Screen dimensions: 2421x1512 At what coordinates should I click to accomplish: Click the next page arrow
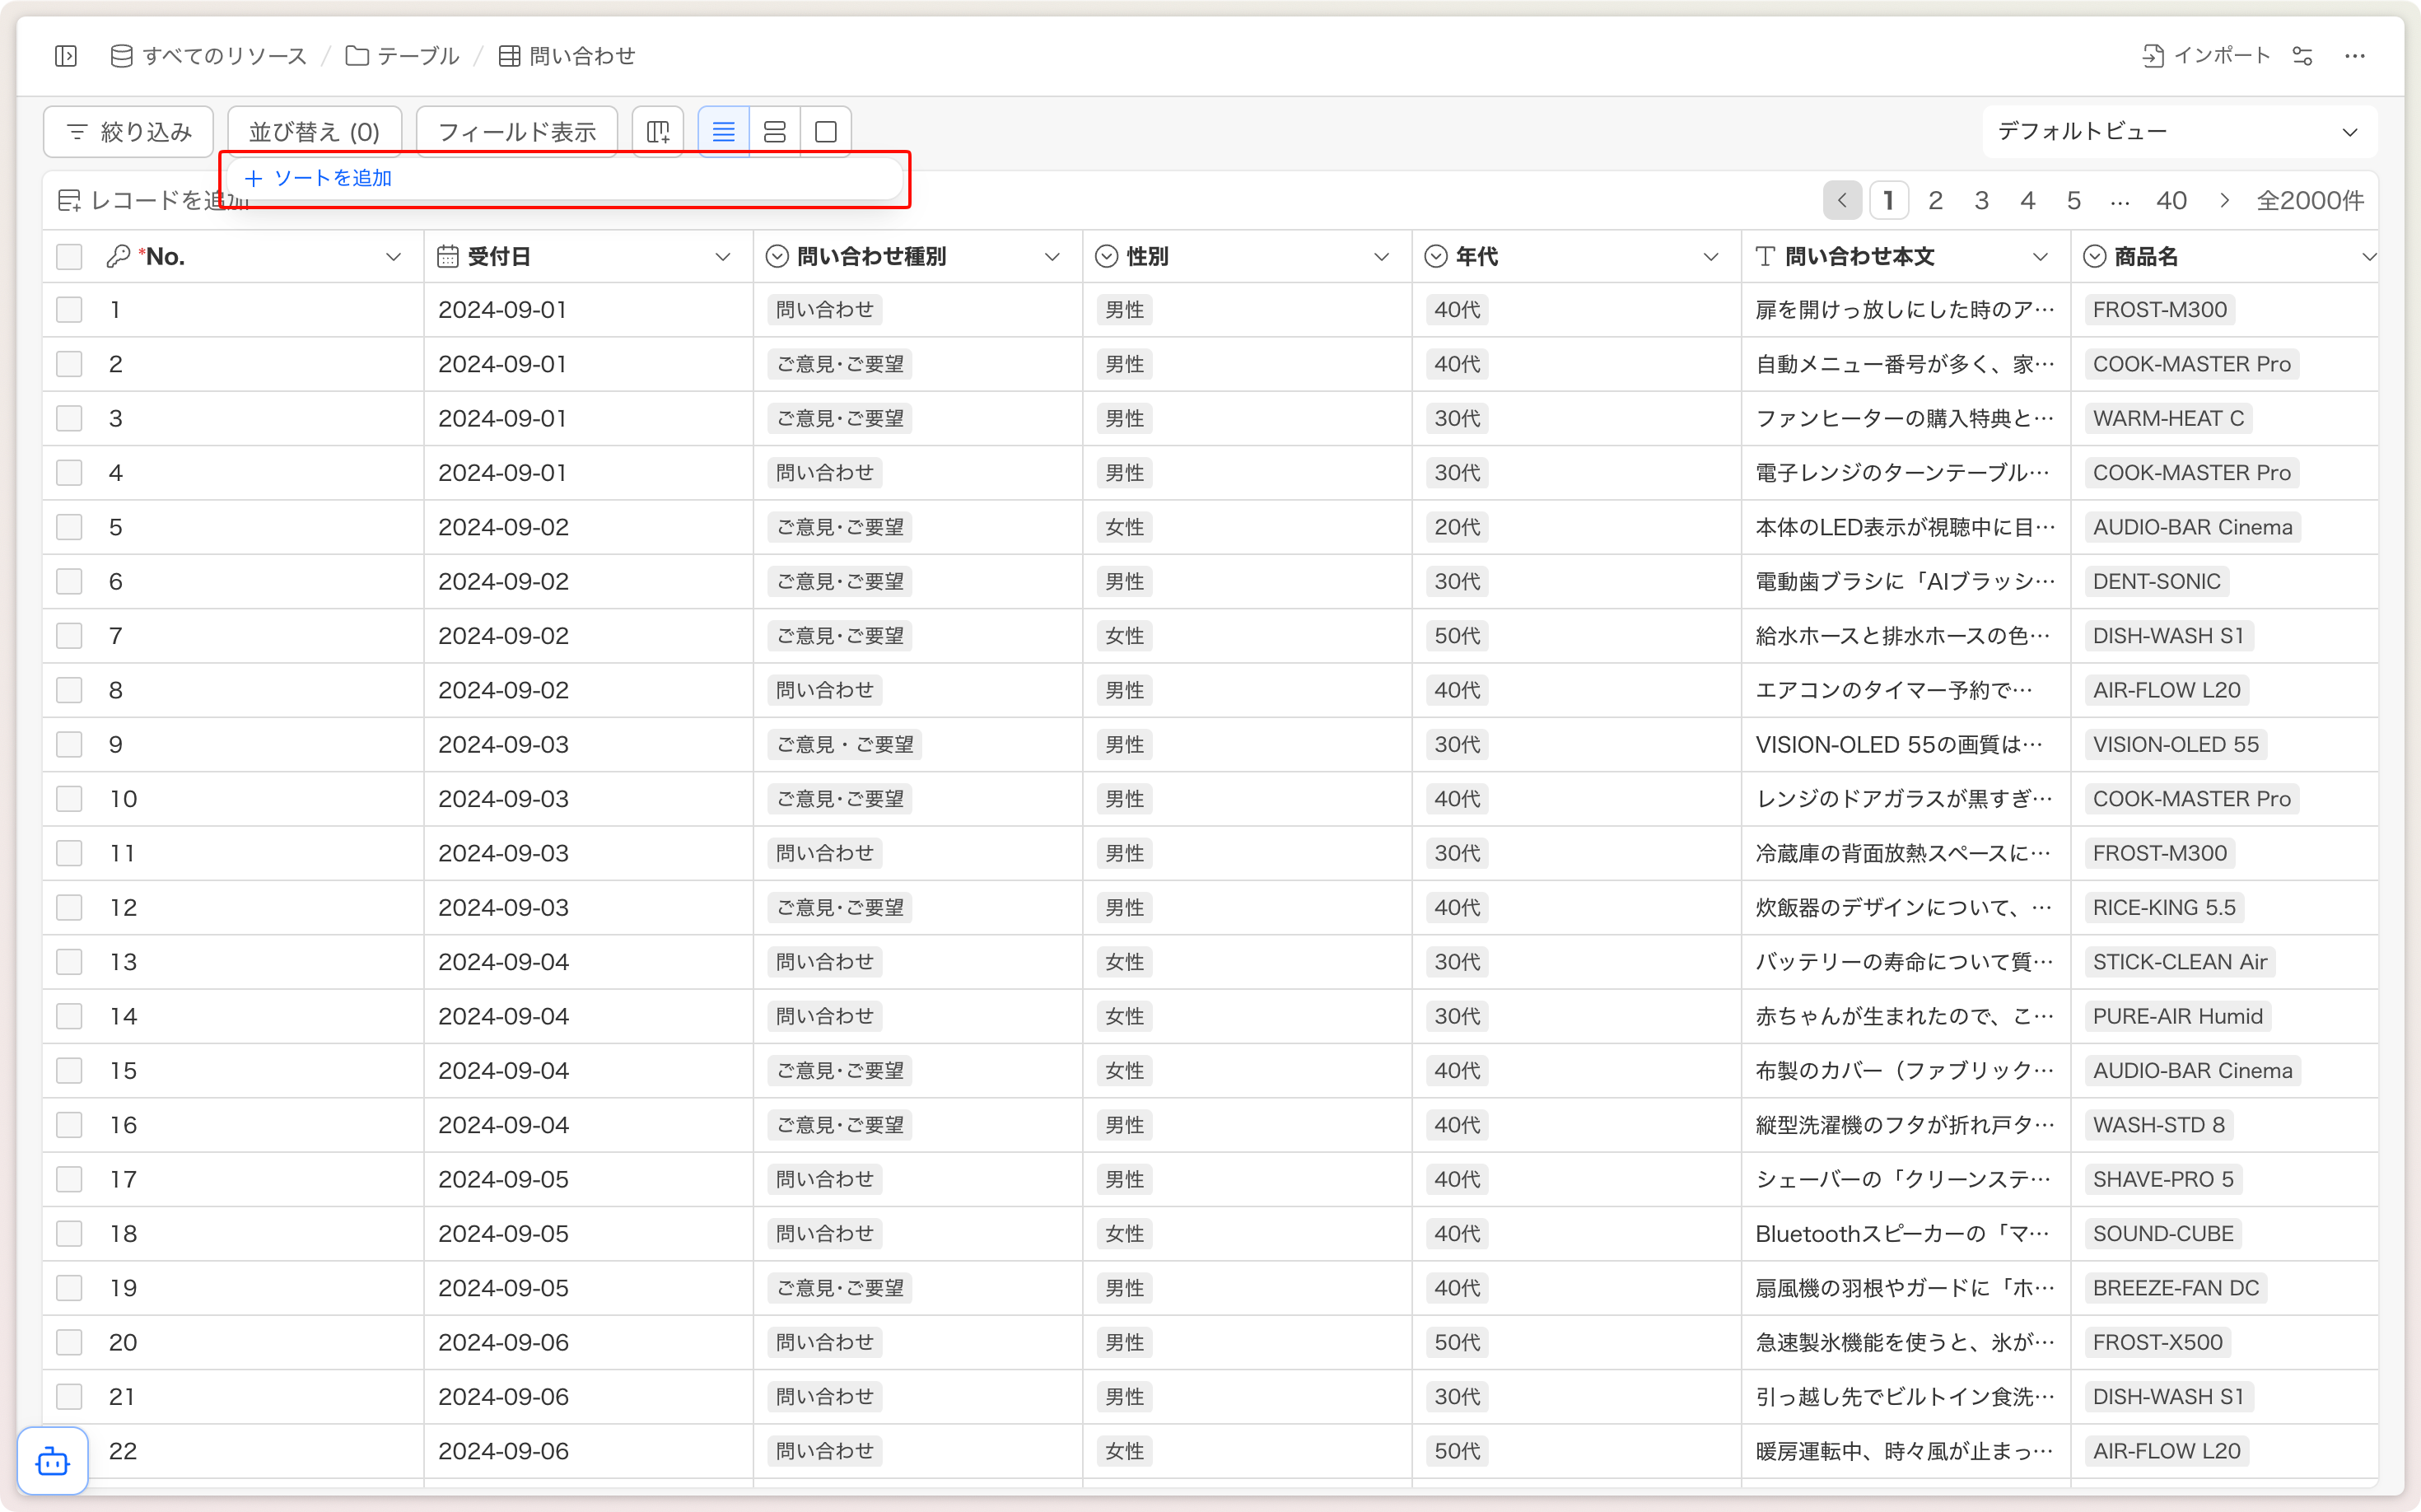2224,201
